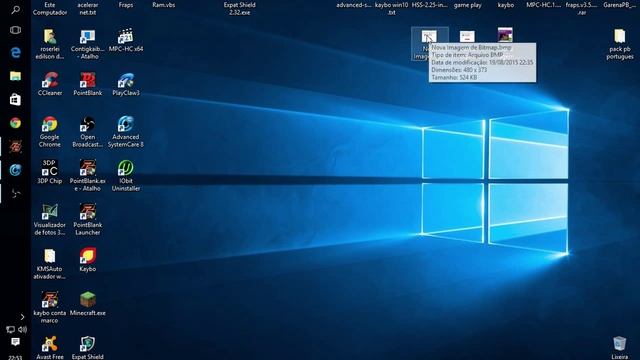Select the PointBlank desktop shortcut
Image resolution: width=640 pixels, height=360 pixels.
coord(88,84)
